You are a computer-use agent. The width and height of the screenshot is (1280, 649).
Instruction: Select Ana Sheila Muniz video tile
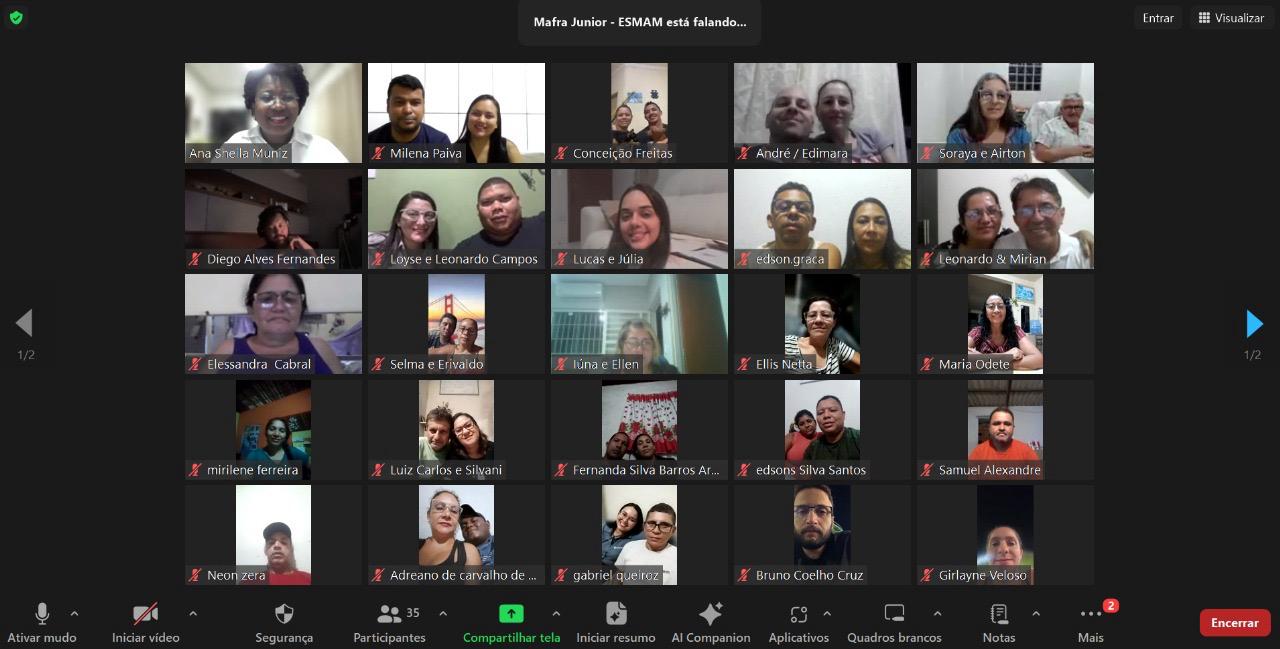tap(273, 113)
